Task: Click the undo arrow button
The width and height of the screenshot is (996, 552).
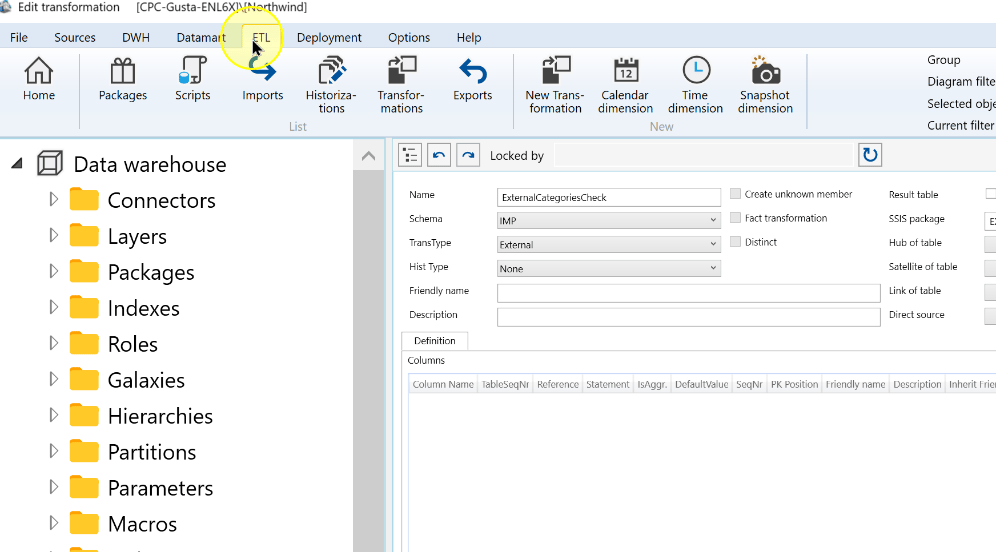Action: click(x=439, y=155)
